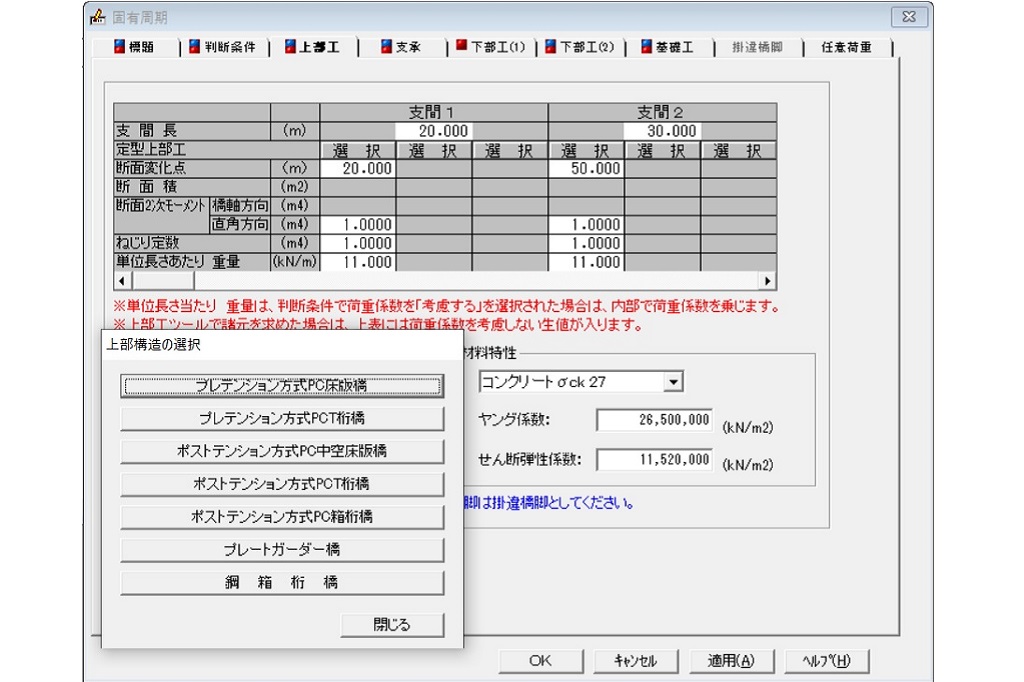Edit the ヤング係数 value field

tap(654, 420)
